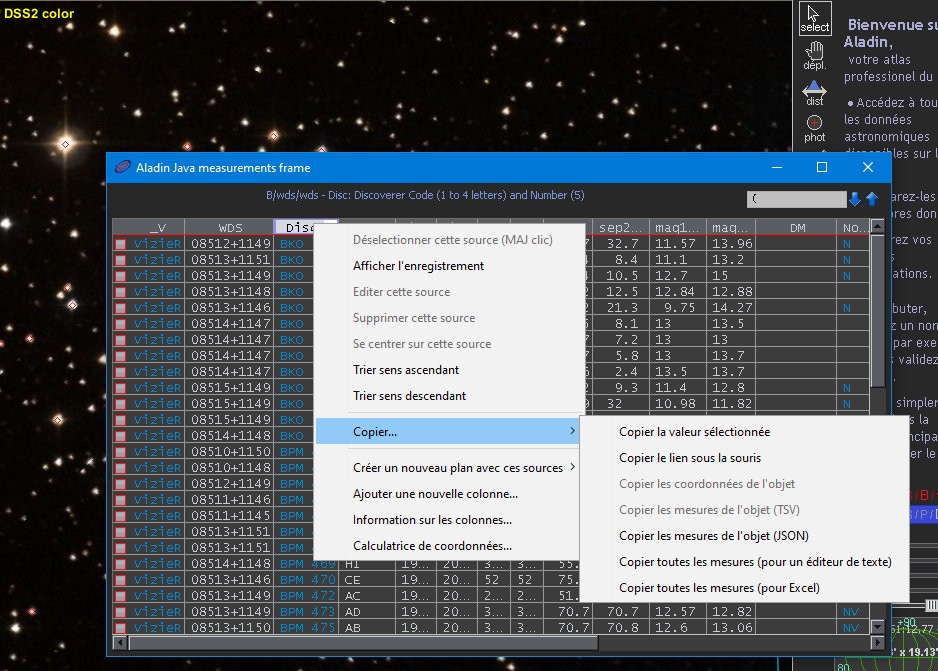Select 'Trier sens ascendant'
The width and height of the screenshot is (938, 671).
(x=406, y=370)
